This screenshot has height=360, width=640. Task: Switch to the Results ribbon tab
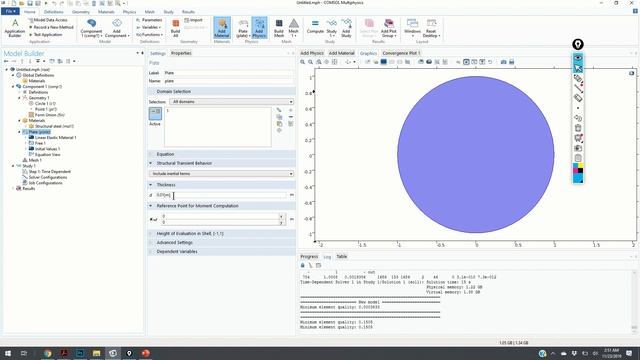[188, 12]
